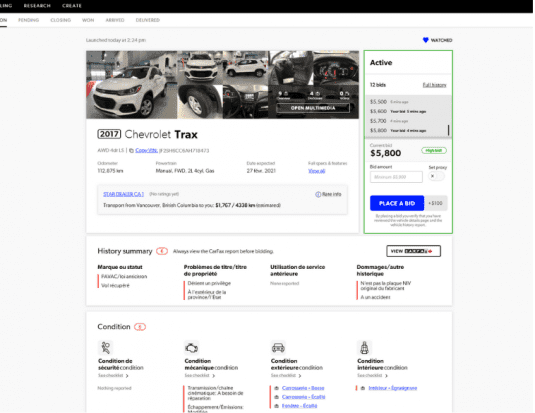Click the exterior condition car icon
Viewport: 535px width, 413px height.
pos(278,348)
